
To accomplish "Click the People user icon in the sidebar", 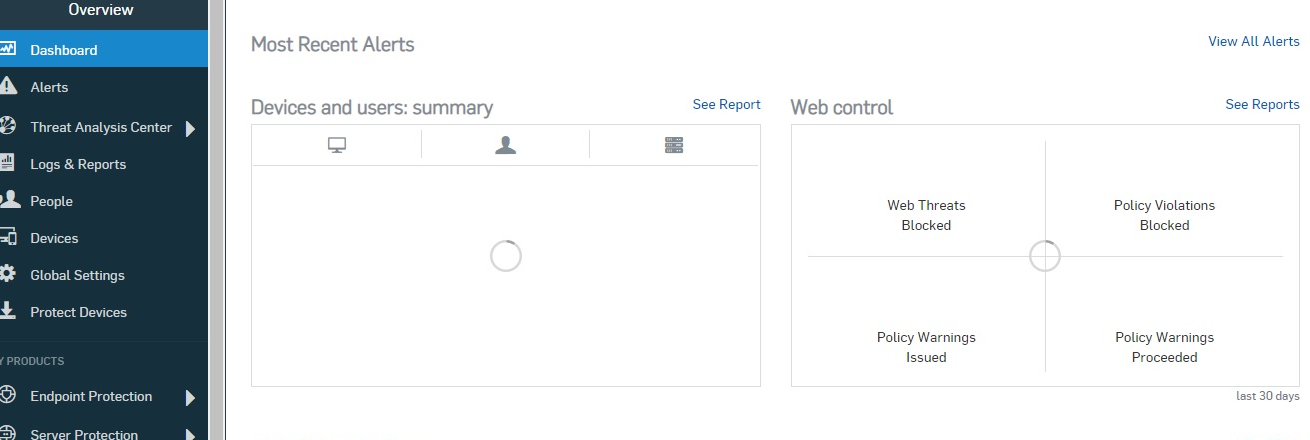I will click(x=9, y=200).
